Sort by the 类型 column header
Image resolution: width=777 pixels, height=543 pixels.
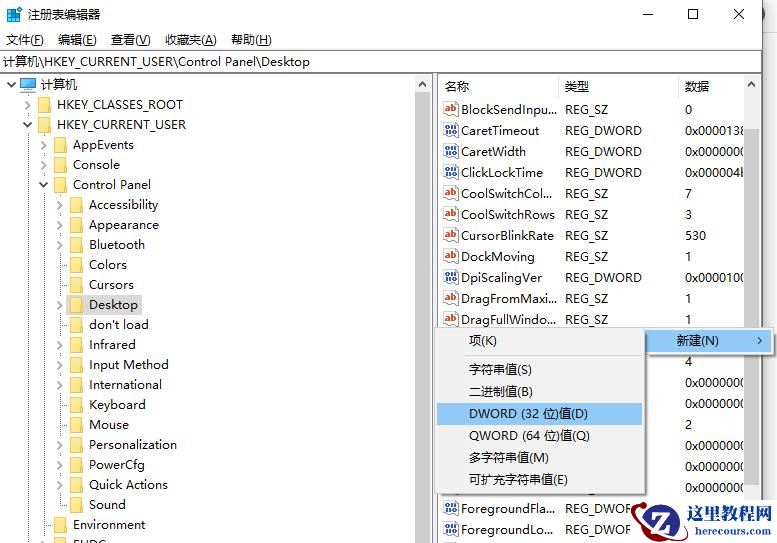[x=618, y=87]
